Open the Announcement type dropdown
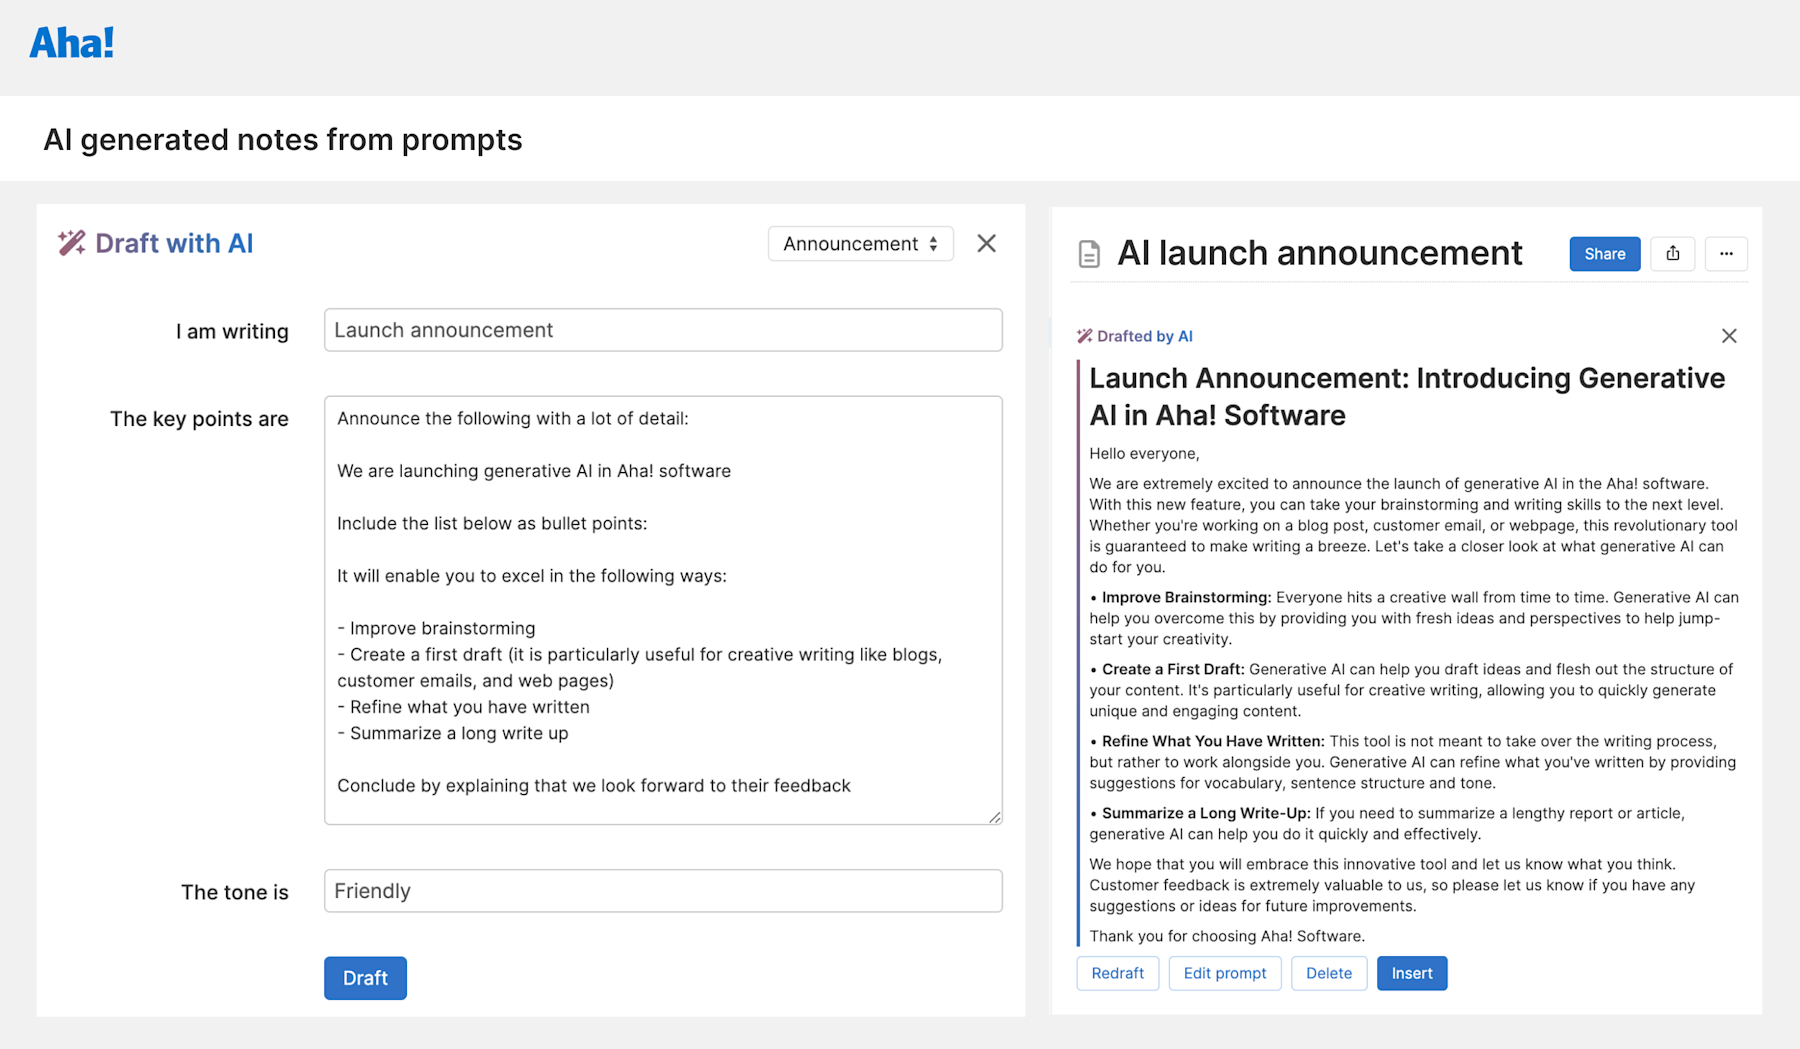 tap(860, 243)
